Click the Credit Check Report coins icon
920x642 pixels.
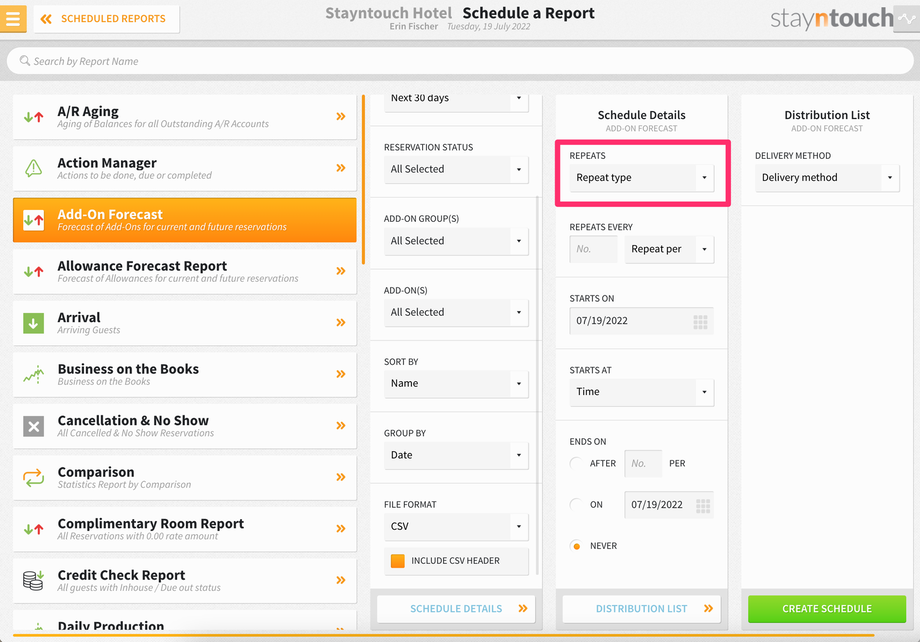pyautogui.click(x=33, y=580)
